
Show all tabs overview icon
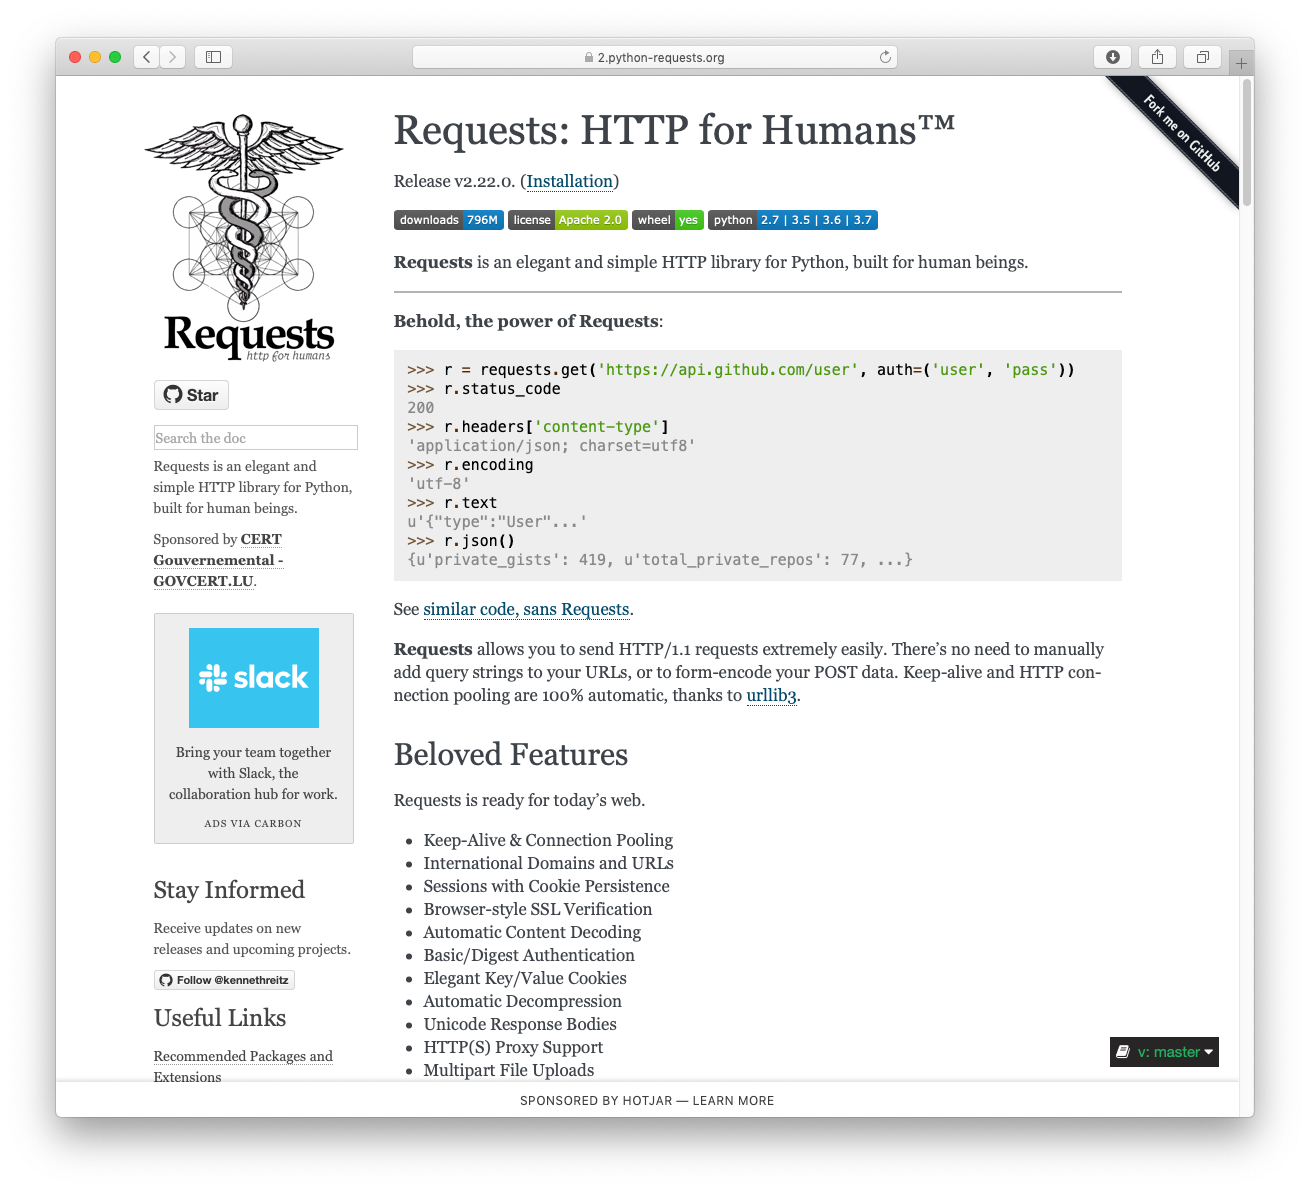[x=1203, y=57]
